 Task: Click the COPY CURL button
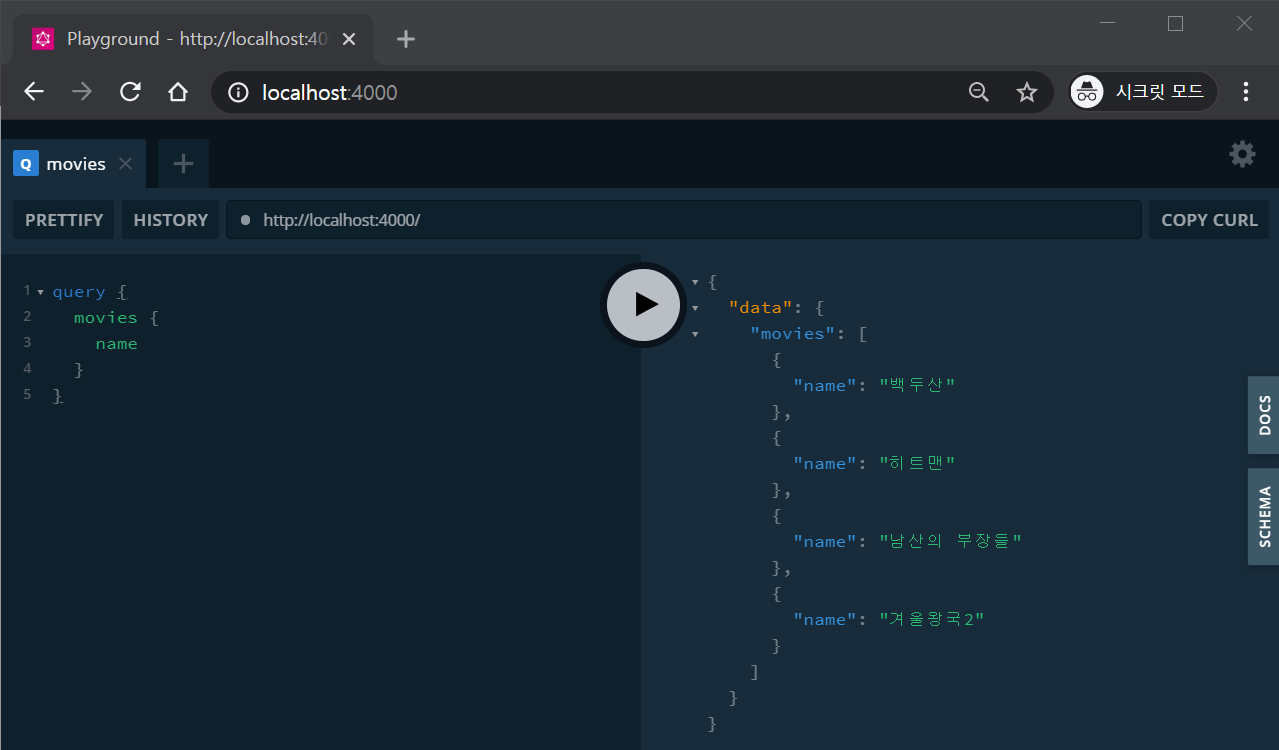pos(1208,219)
